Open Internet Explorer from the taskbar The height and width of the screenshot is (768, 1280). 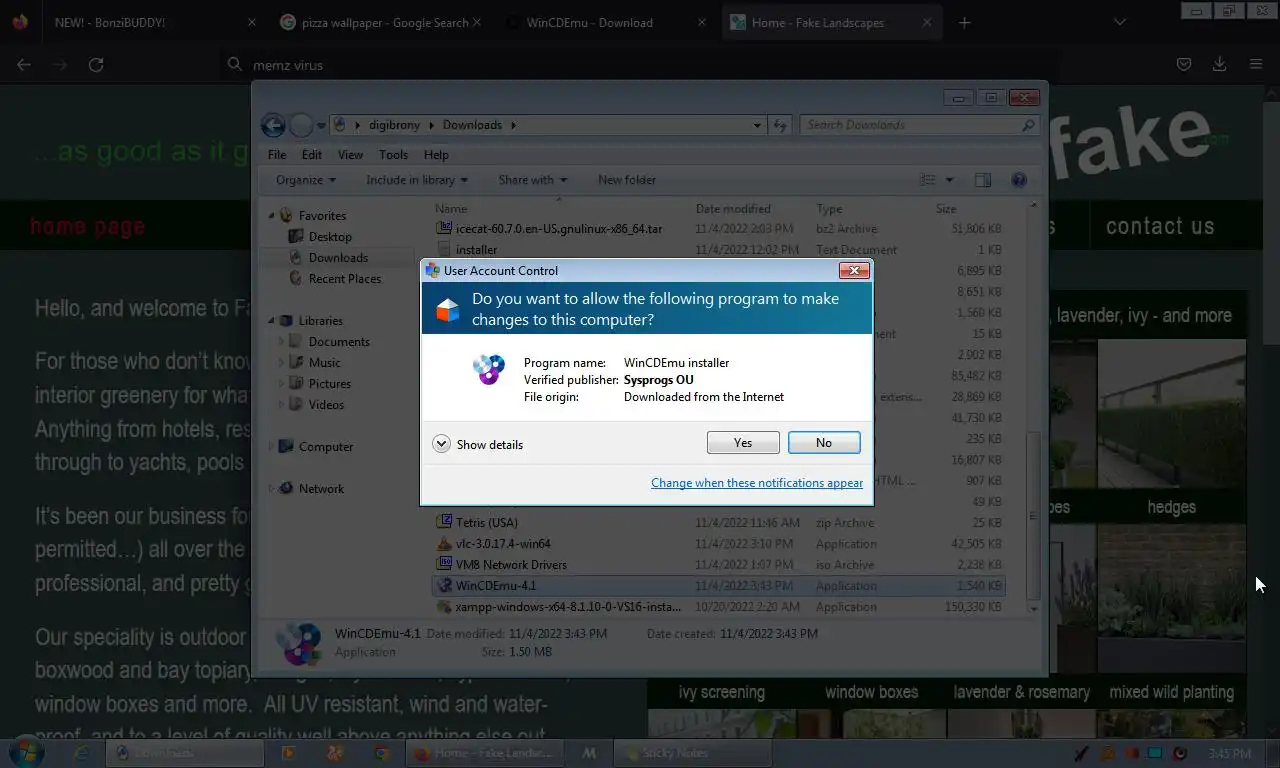[x=82, y=753]
